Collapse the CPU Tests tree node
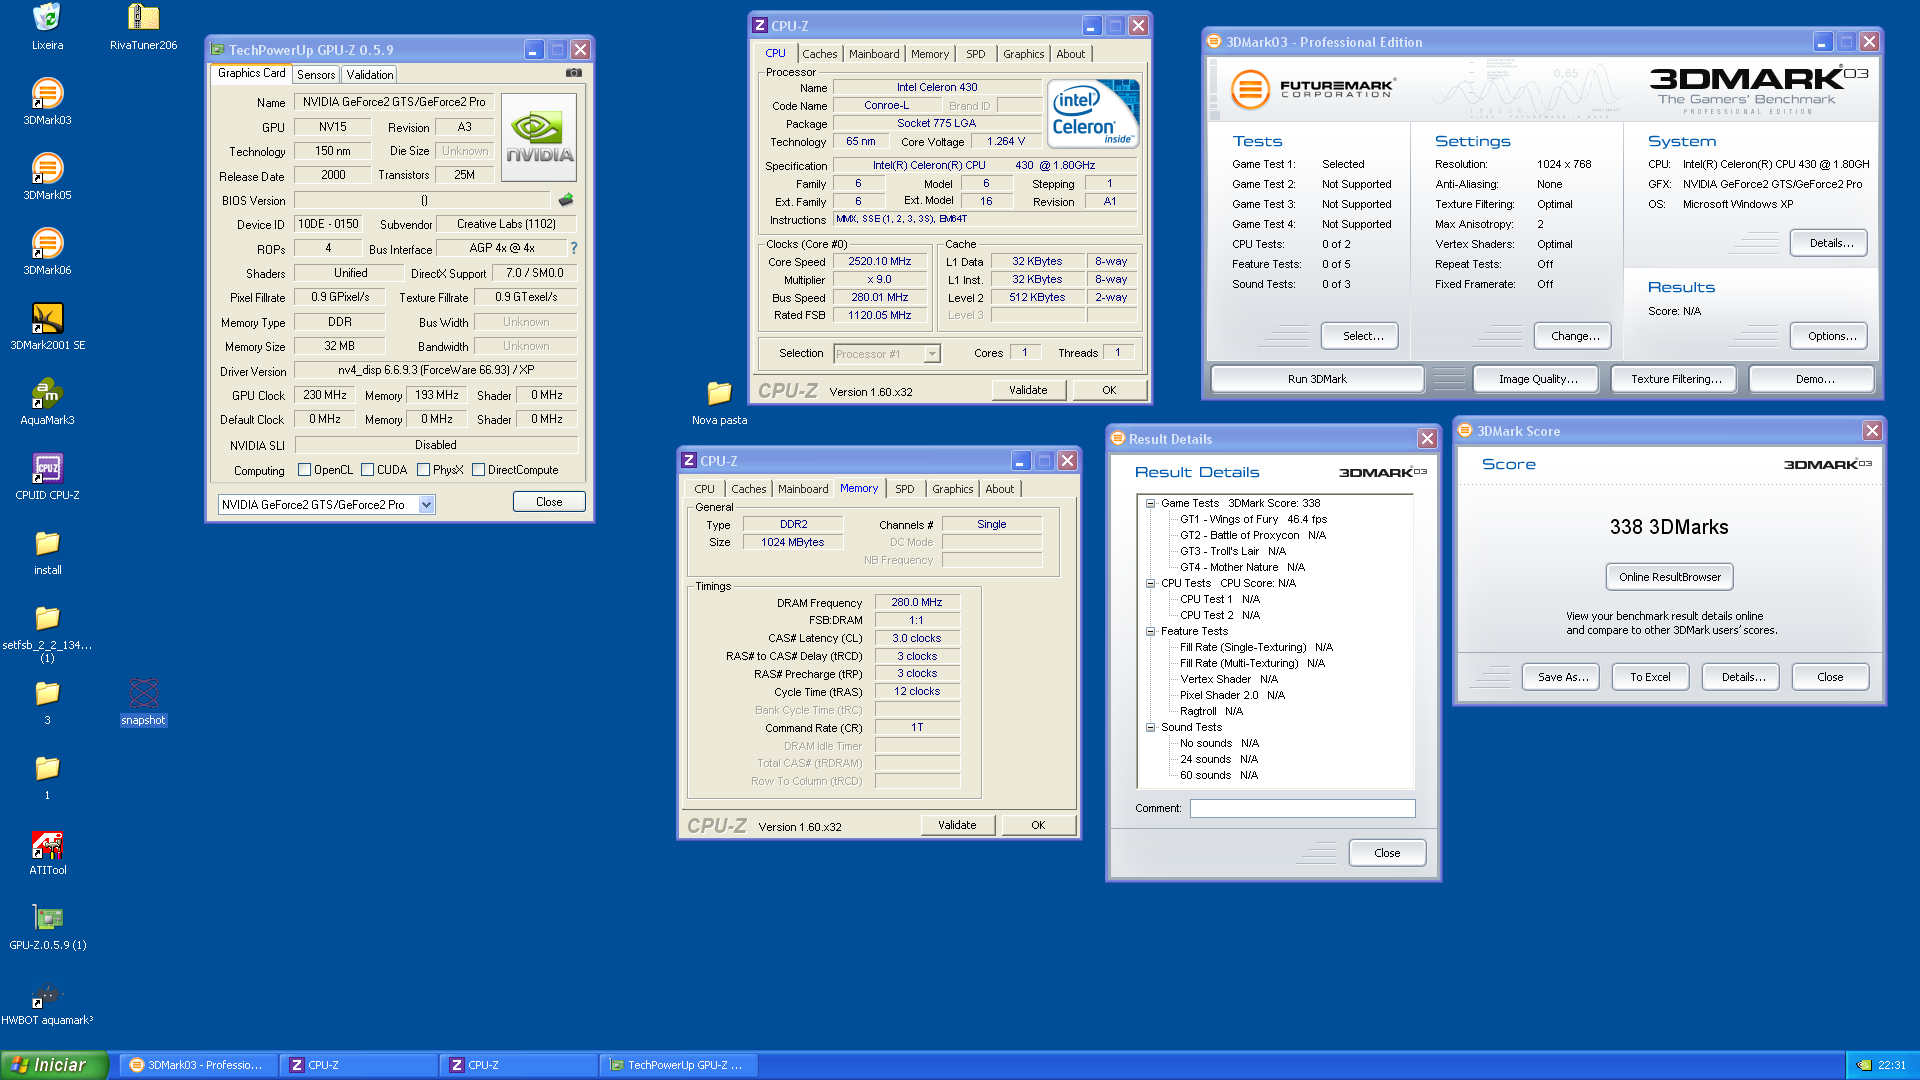The image size is (1920, 1080). (x=1150, y=584)
